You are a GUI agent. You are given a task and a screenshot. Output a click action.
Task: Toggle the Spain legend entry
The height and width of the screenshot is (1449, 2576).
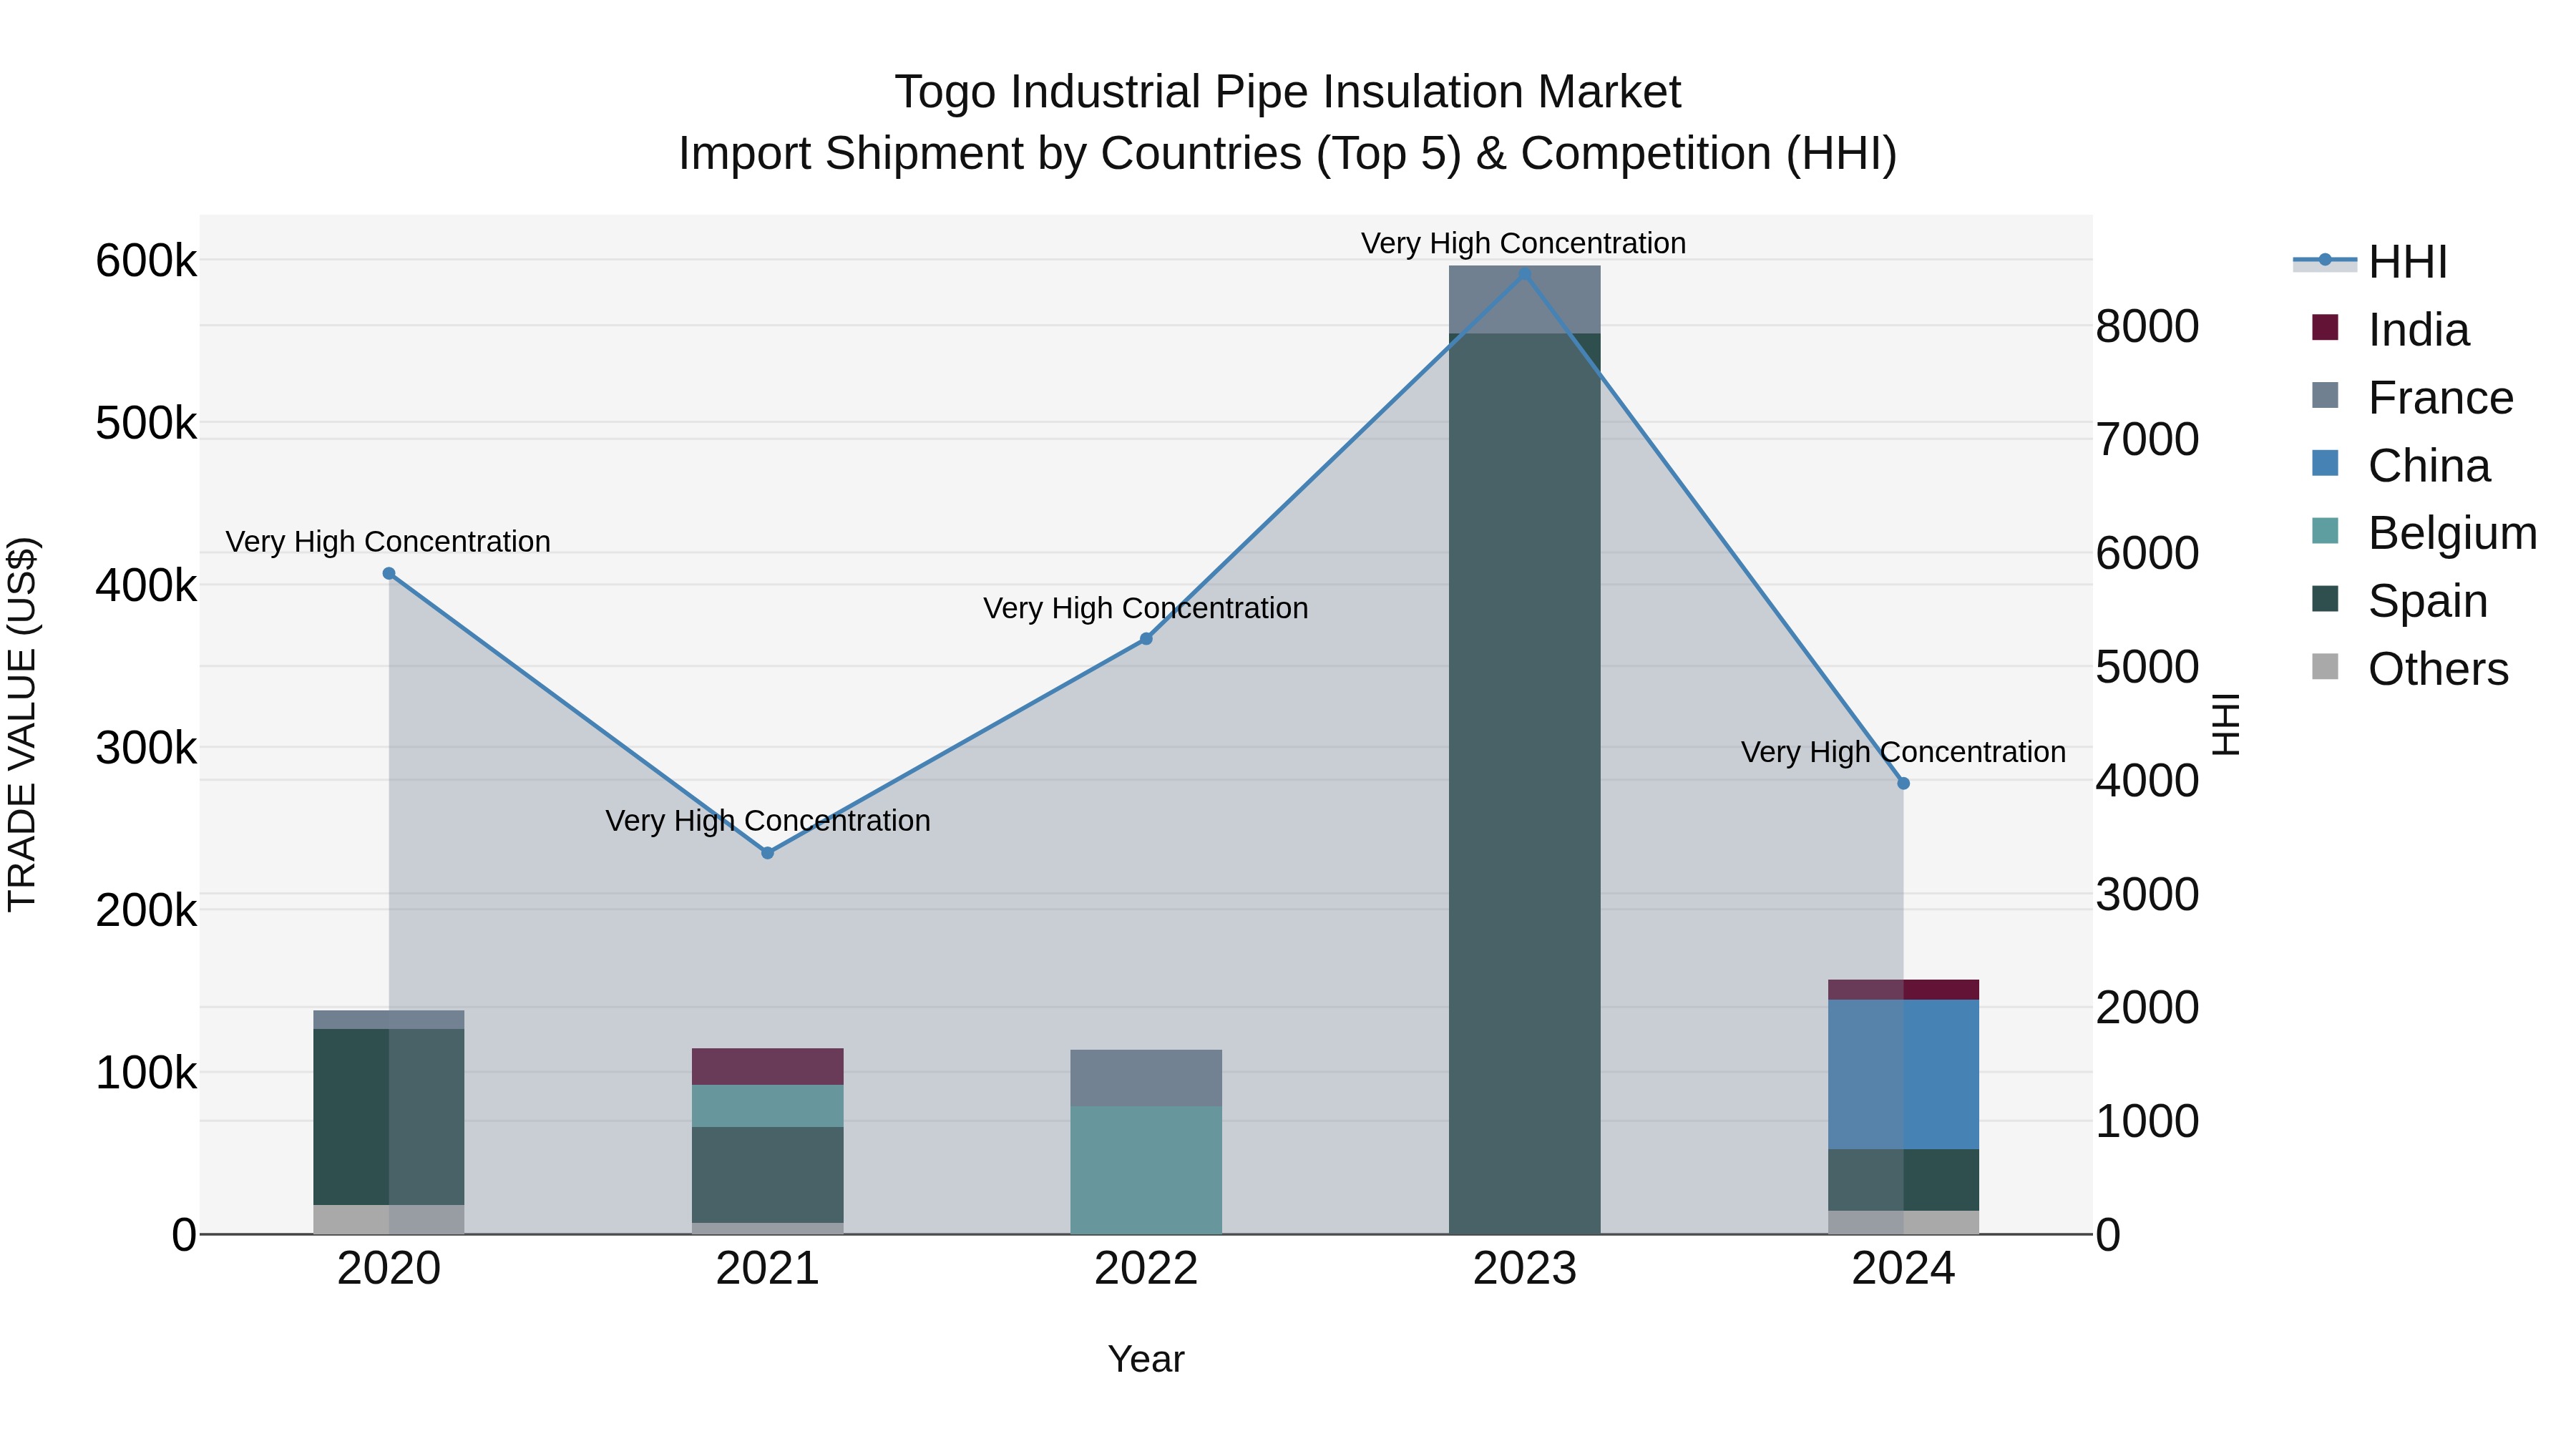click(2400, 601)
